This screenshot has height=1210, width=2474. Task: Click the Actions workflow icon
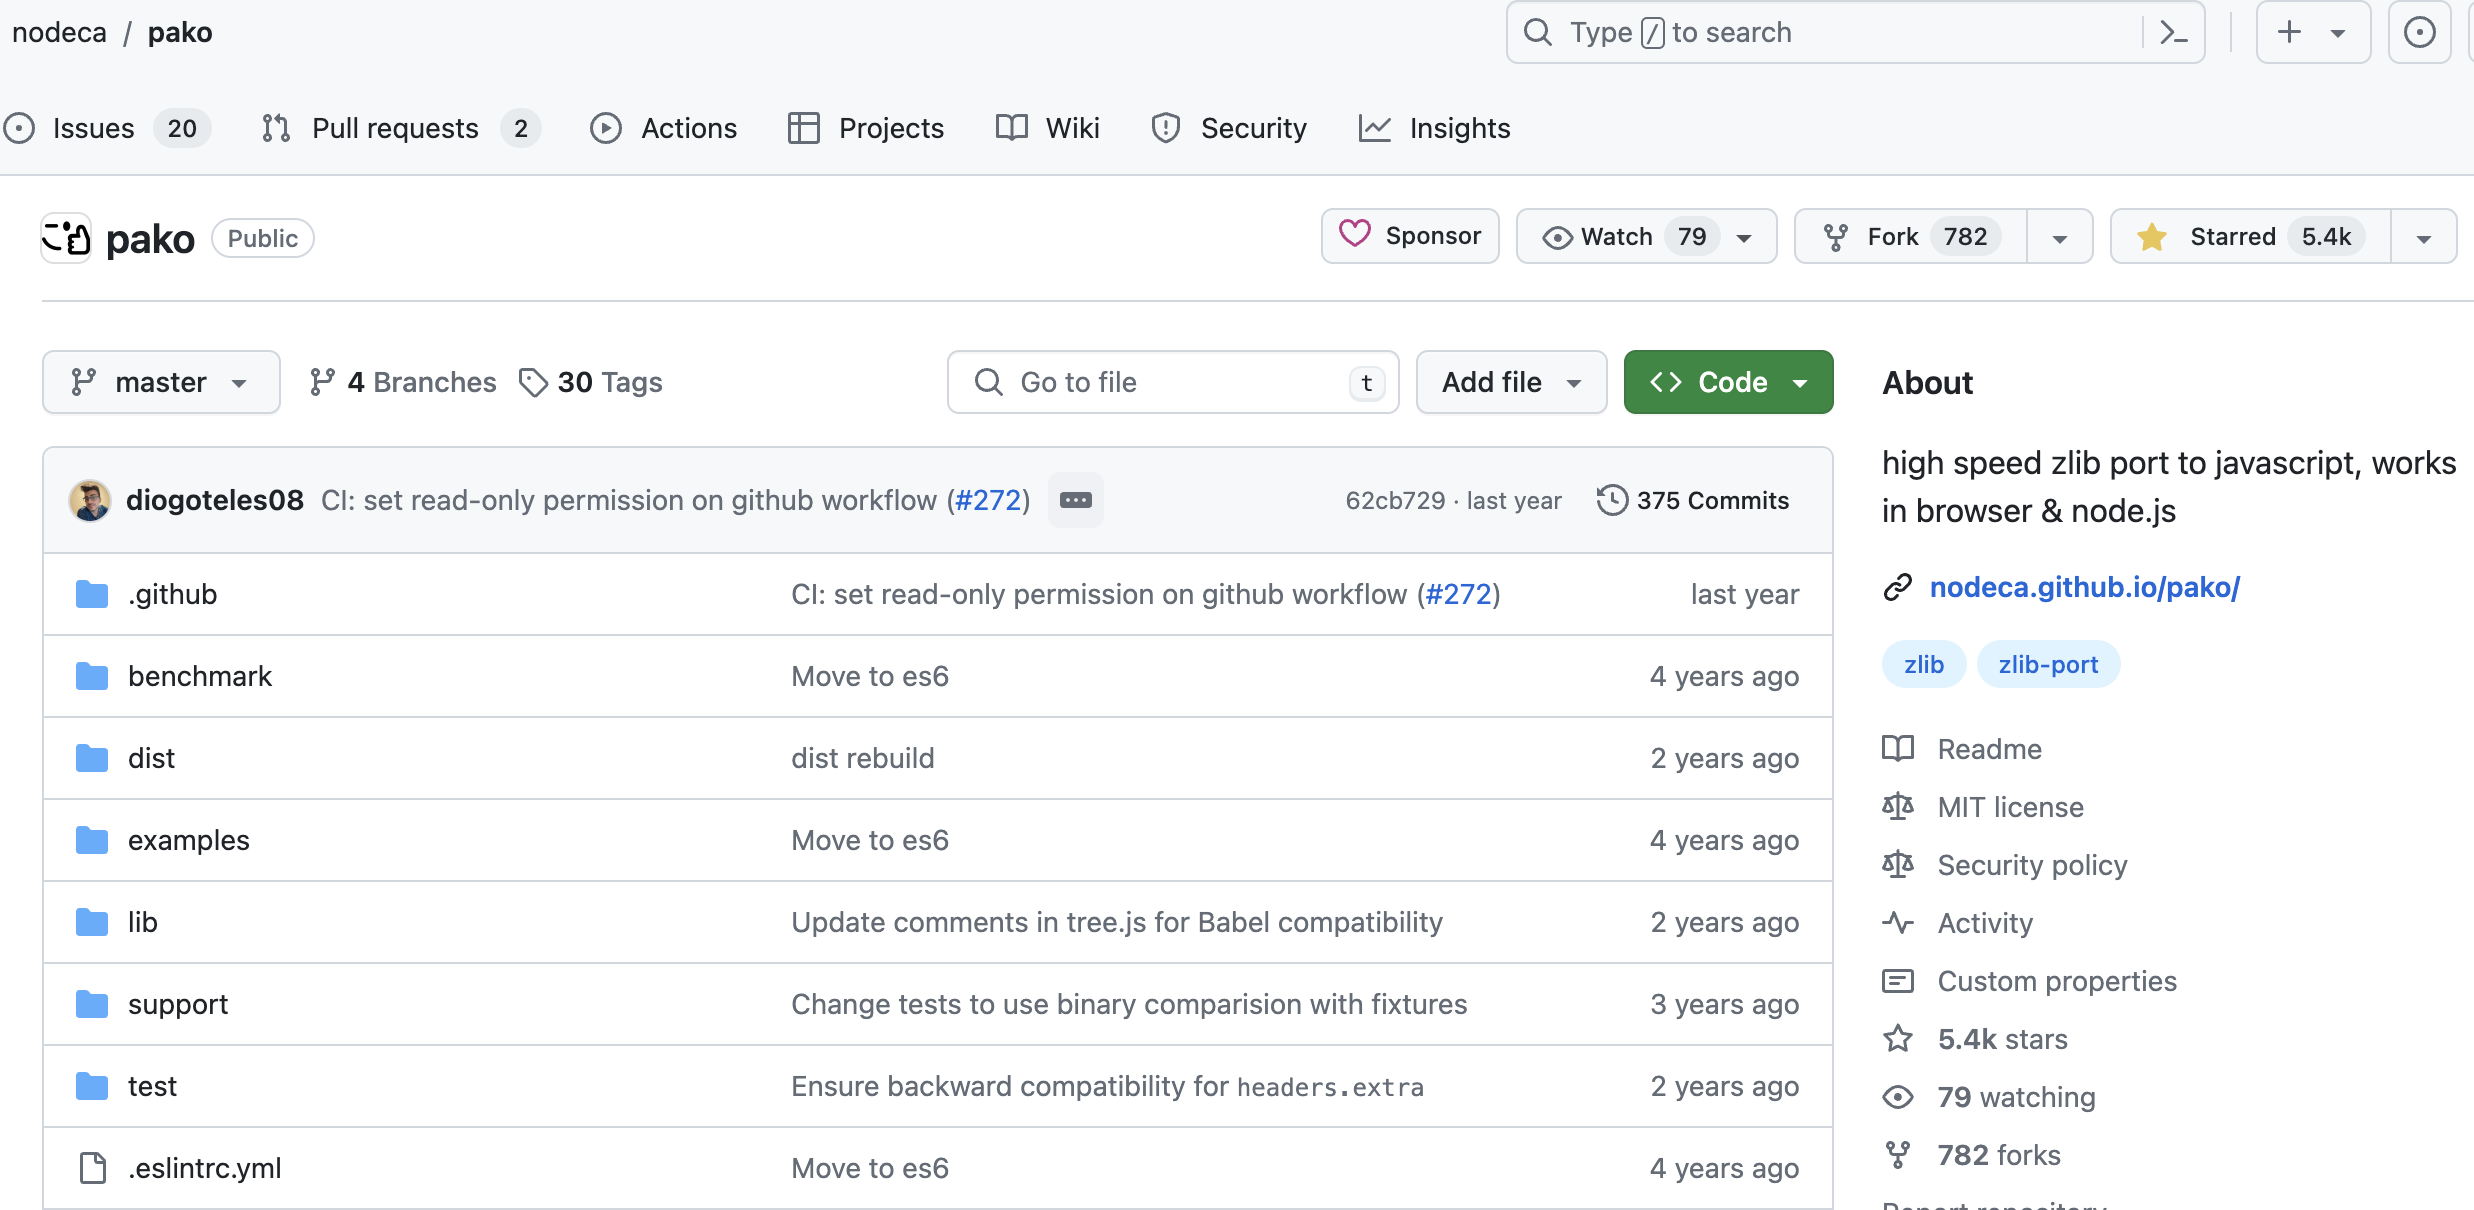click(607, 128)
